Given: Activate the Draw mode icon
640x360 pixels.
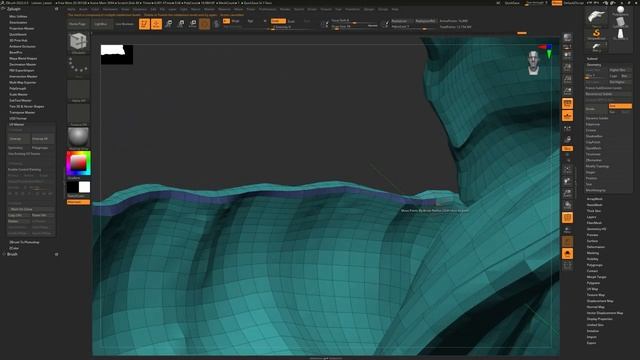Looking at the screenshot, I should click(x=156, y=24).
